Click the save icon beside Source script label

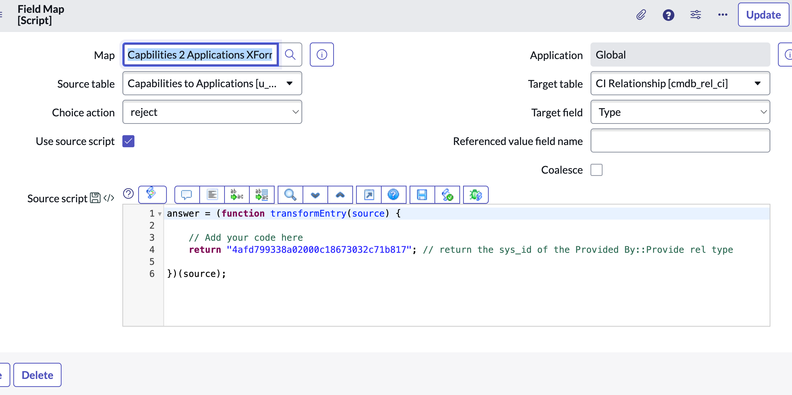[95, 198]
